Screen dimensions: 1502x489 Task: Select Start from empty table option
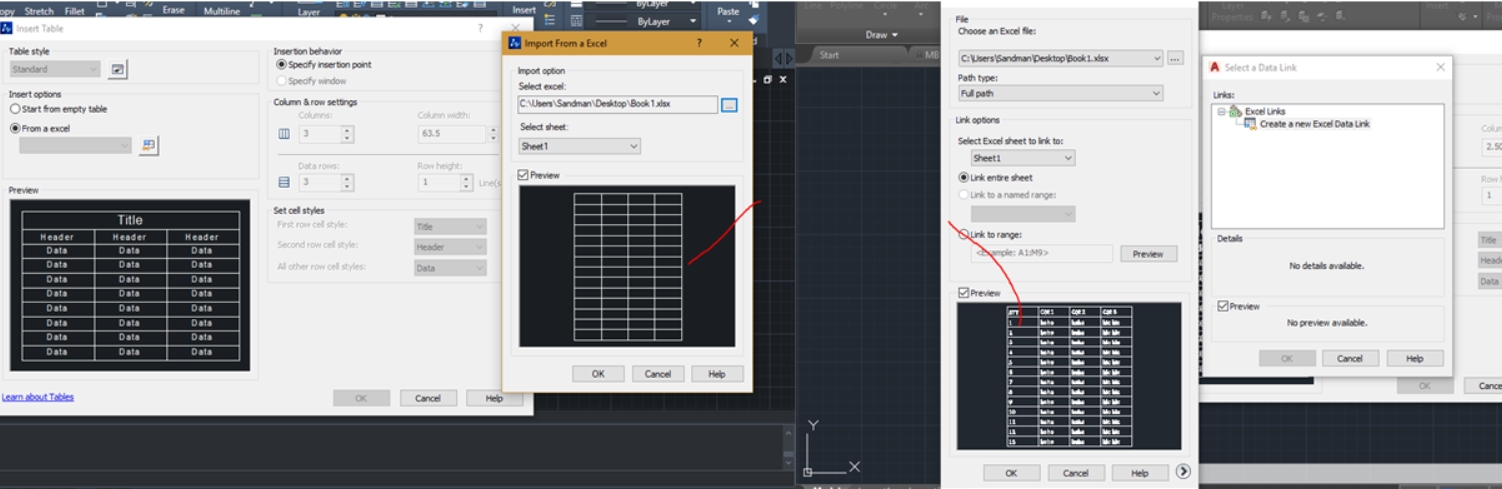coord(15,109)
